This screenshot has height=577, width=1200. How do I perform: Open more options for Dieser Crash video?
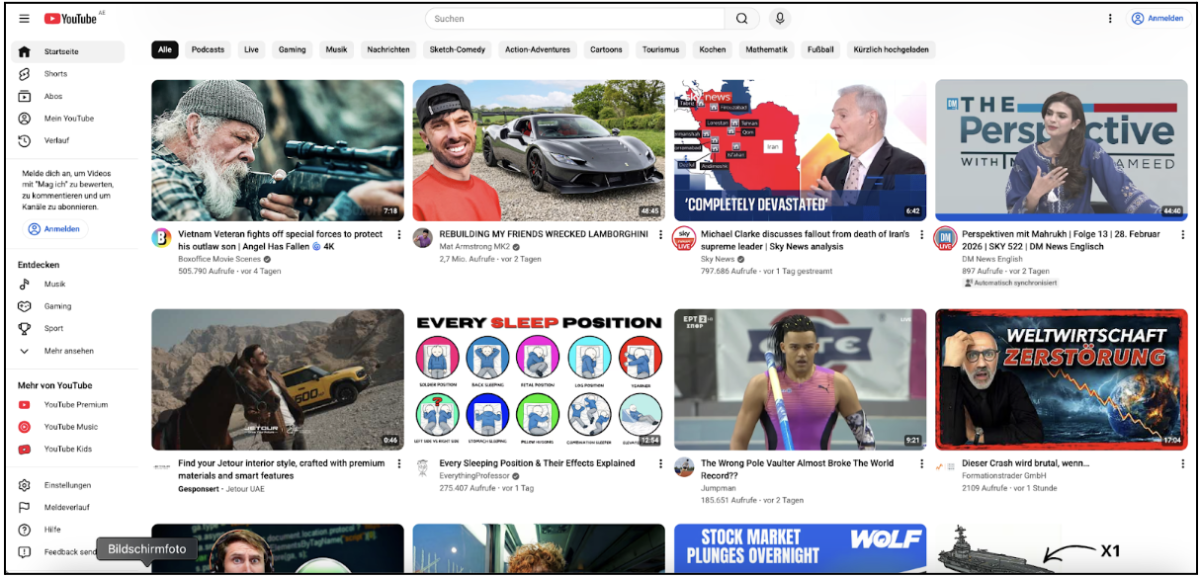(1182, 464)
